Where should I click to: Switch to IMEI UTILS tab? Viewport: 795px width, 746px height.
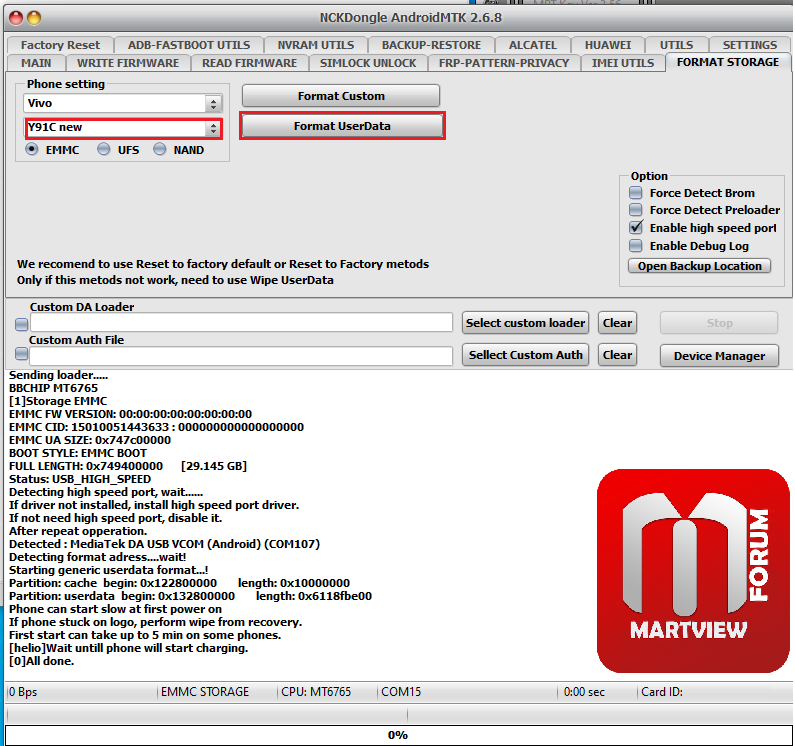[x=623, y=63]
